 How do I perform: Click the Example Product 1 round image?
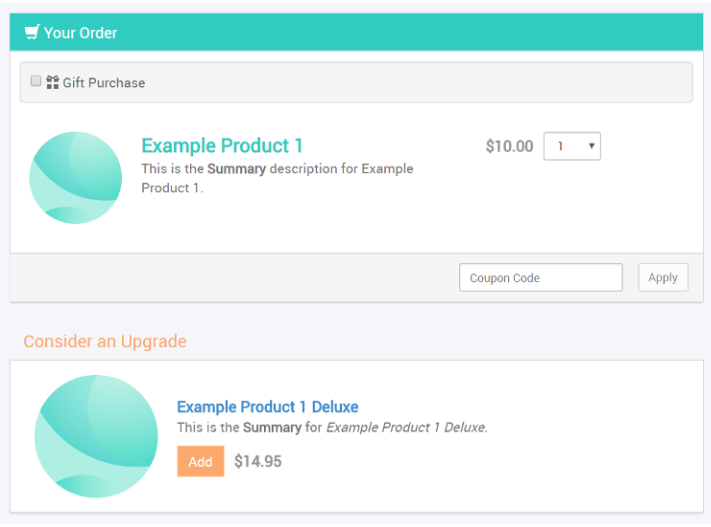[76, 178]
